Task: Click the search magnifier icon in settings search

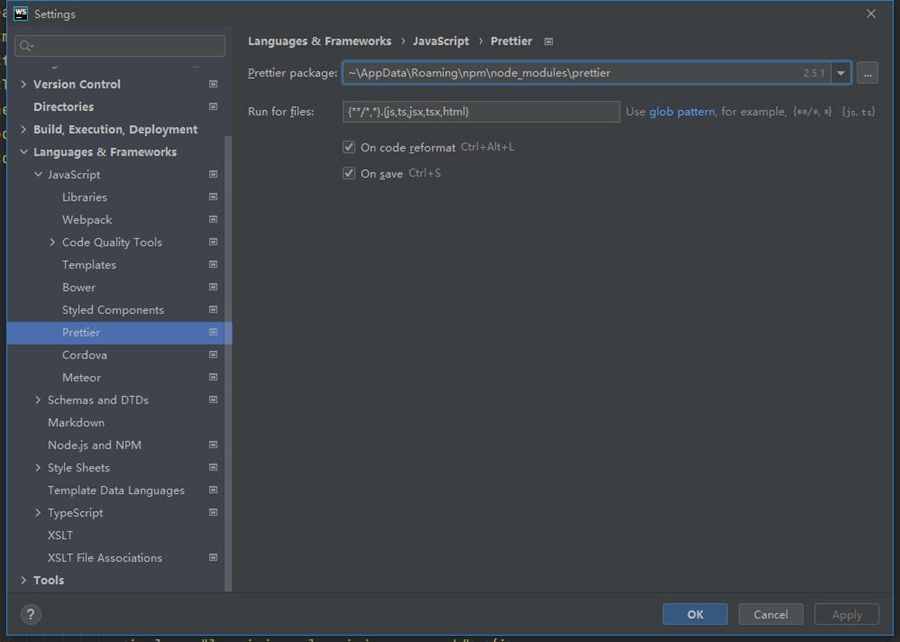Action: click(27, 46)
